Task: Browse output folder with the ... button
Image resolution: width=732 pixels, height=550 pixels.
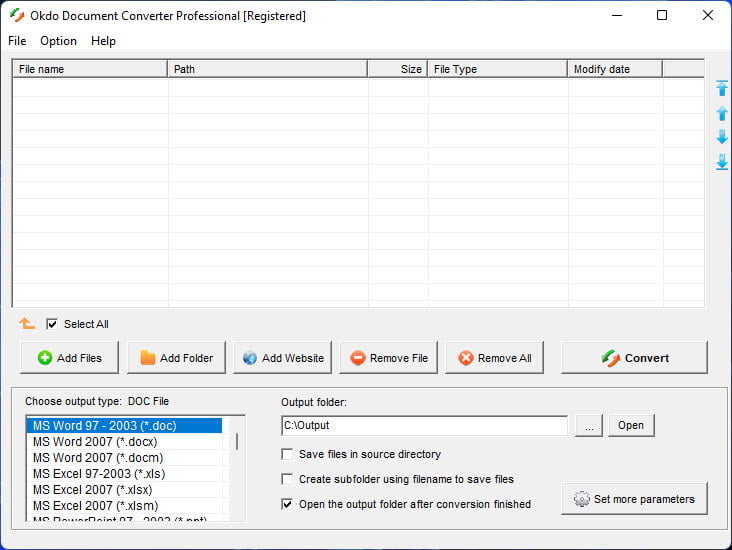Action: [x=589, y=425]
